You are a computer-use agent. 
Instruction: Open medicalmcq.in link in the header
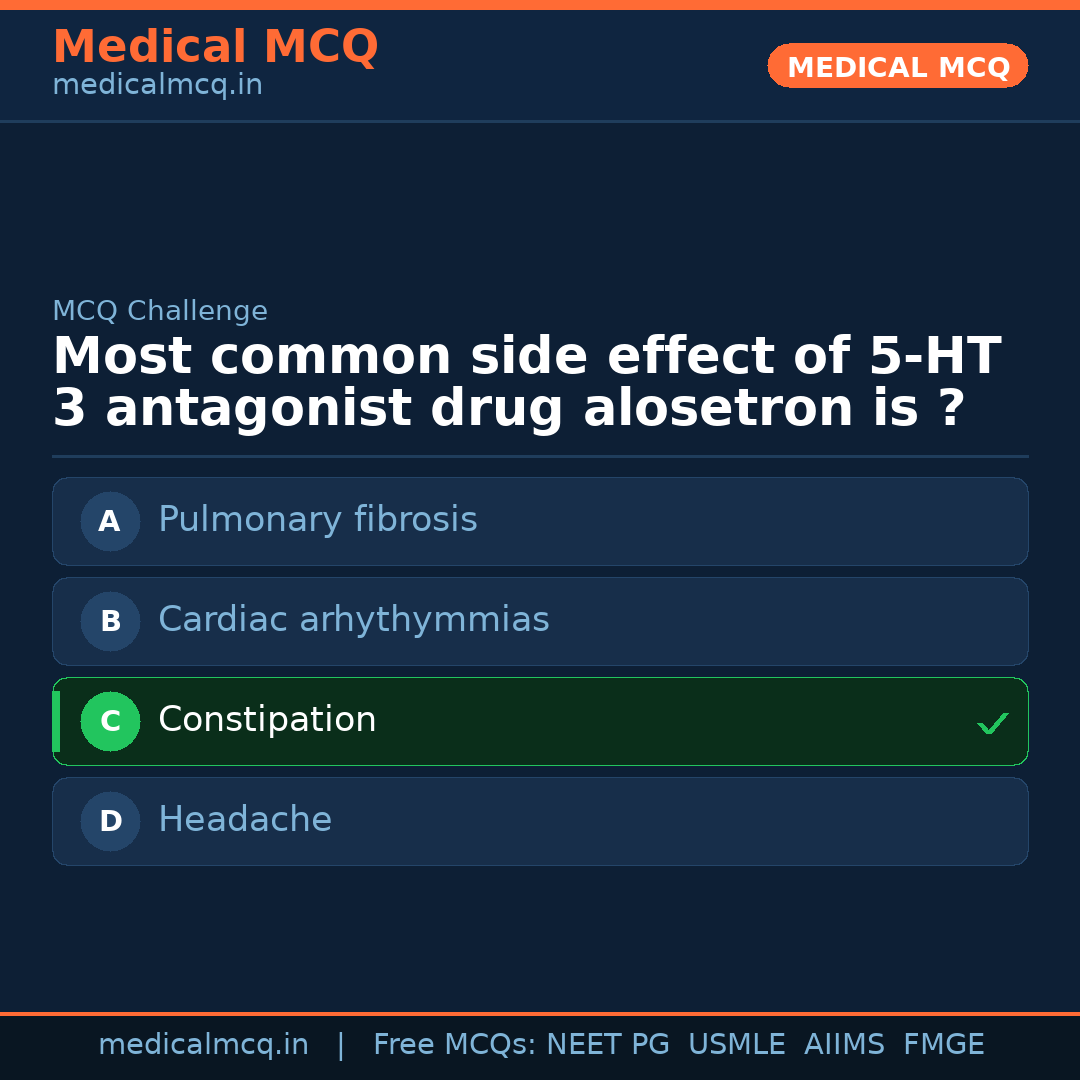157,86
